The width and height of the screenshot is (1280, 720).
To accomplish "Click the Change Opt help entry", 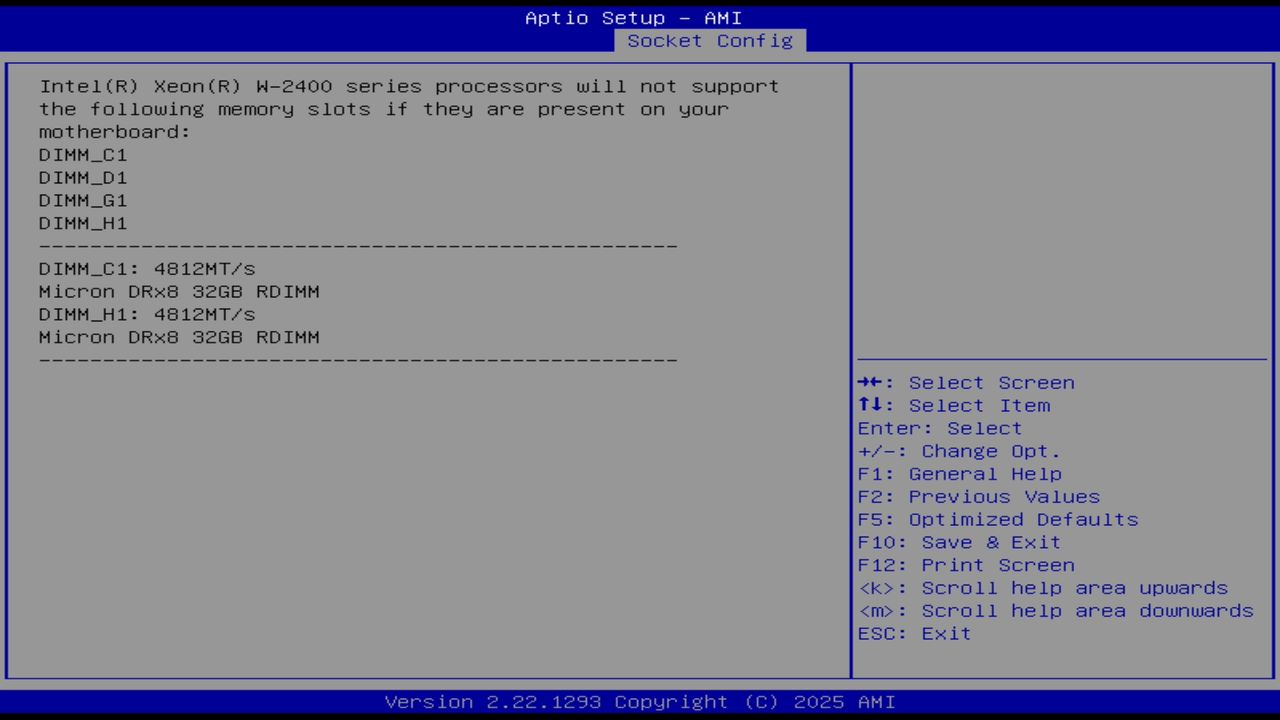I will pos(958,451).
